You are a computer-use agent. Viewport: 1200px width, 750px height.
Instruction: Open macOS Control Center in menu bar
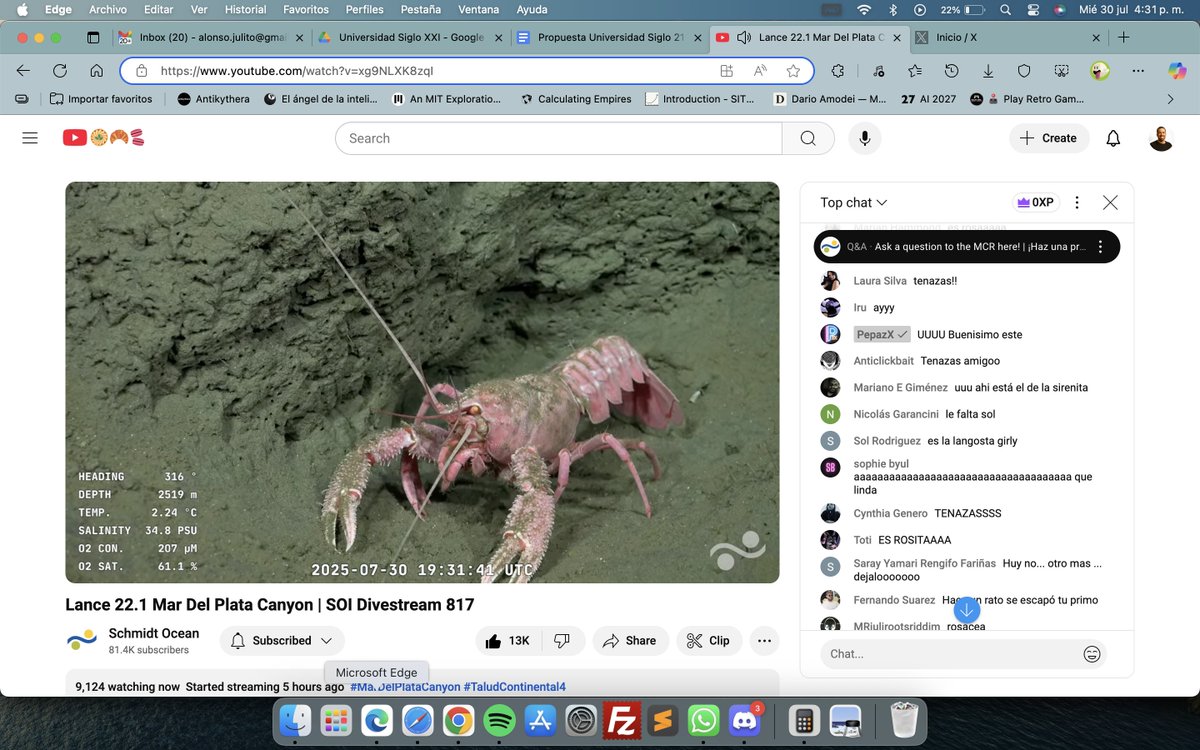tap(1033, 9)
